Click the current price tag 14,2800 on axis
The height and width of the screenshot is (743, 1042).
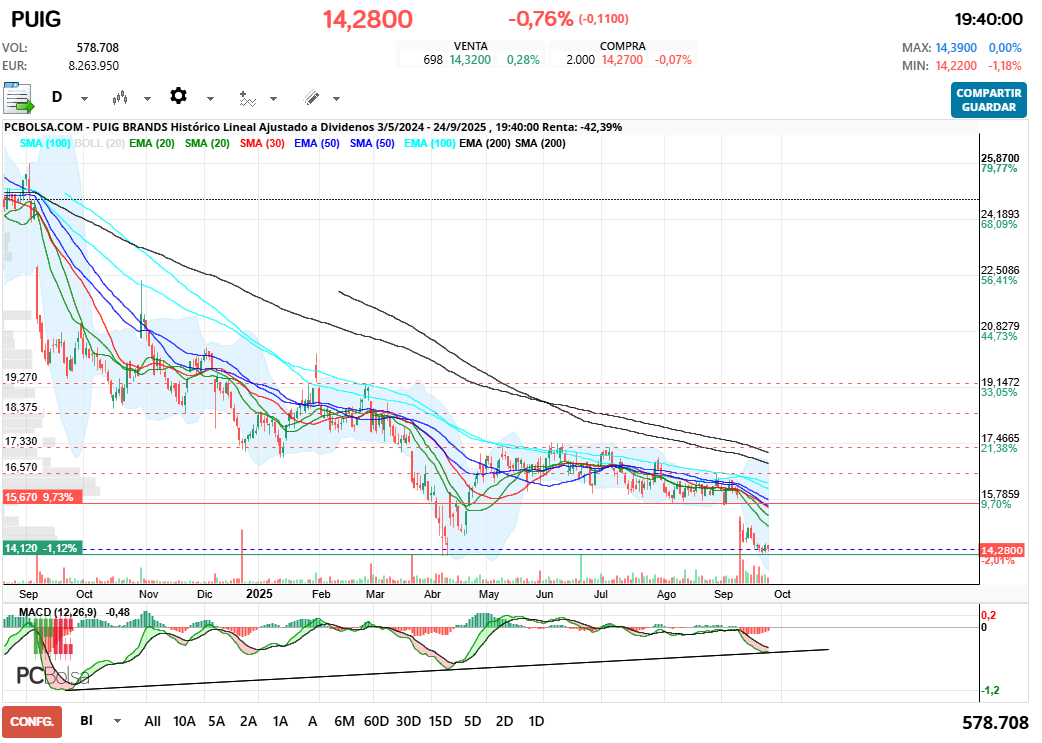coord(1002,550)
